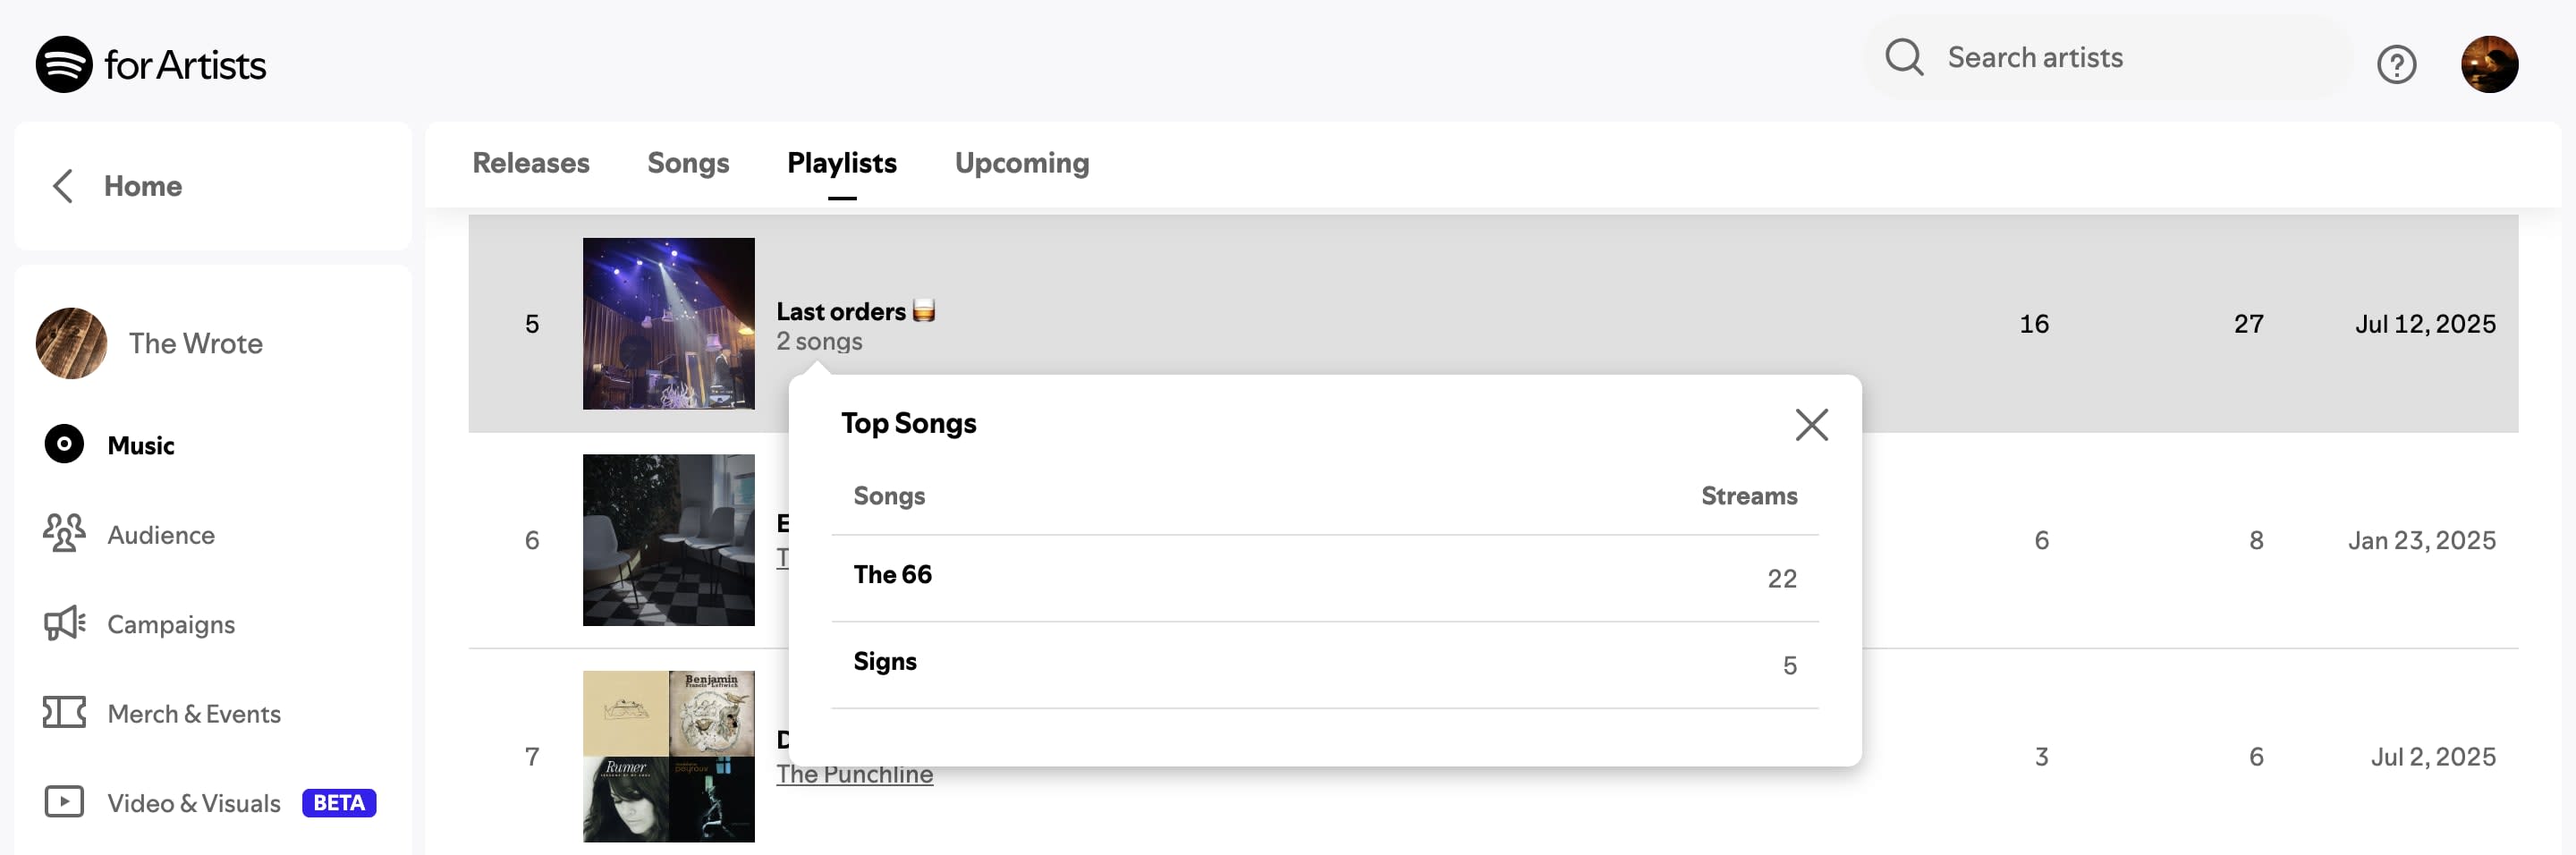Open the Video & Visuals play icon
This screenshot has height=855, width=2576.
tap(64, 802)
